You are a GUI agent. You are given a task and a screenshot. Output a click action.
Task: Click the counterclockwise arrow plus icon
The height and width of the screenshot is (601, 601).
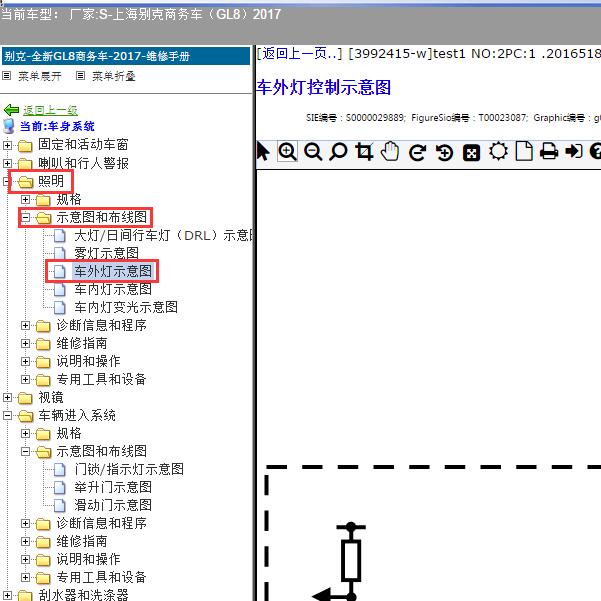(445, 153)
